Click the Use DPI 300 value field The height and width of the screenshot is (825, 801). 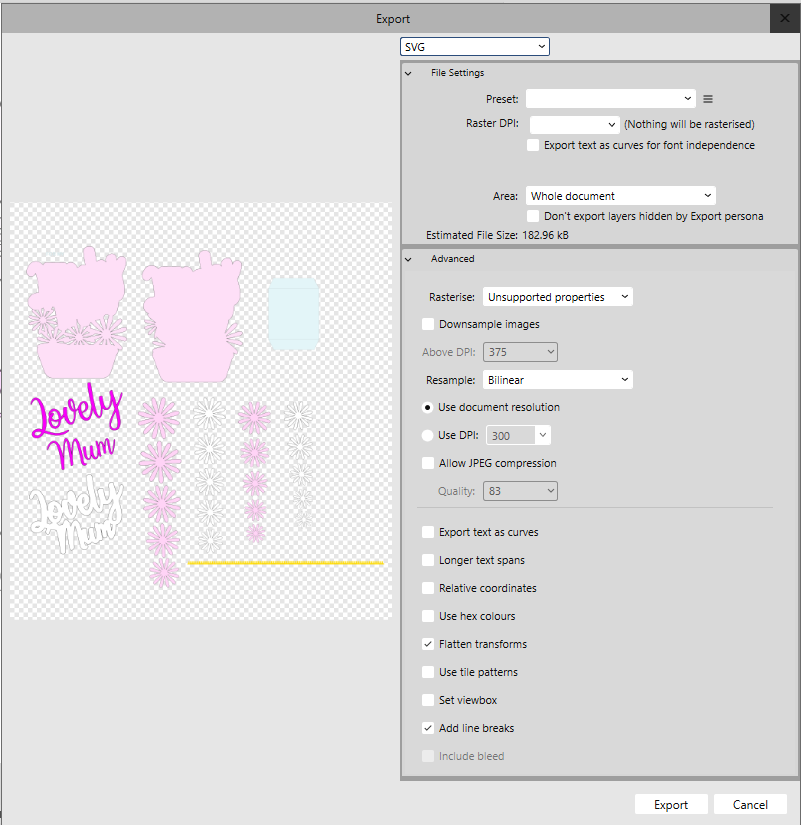tap(510, 435)
